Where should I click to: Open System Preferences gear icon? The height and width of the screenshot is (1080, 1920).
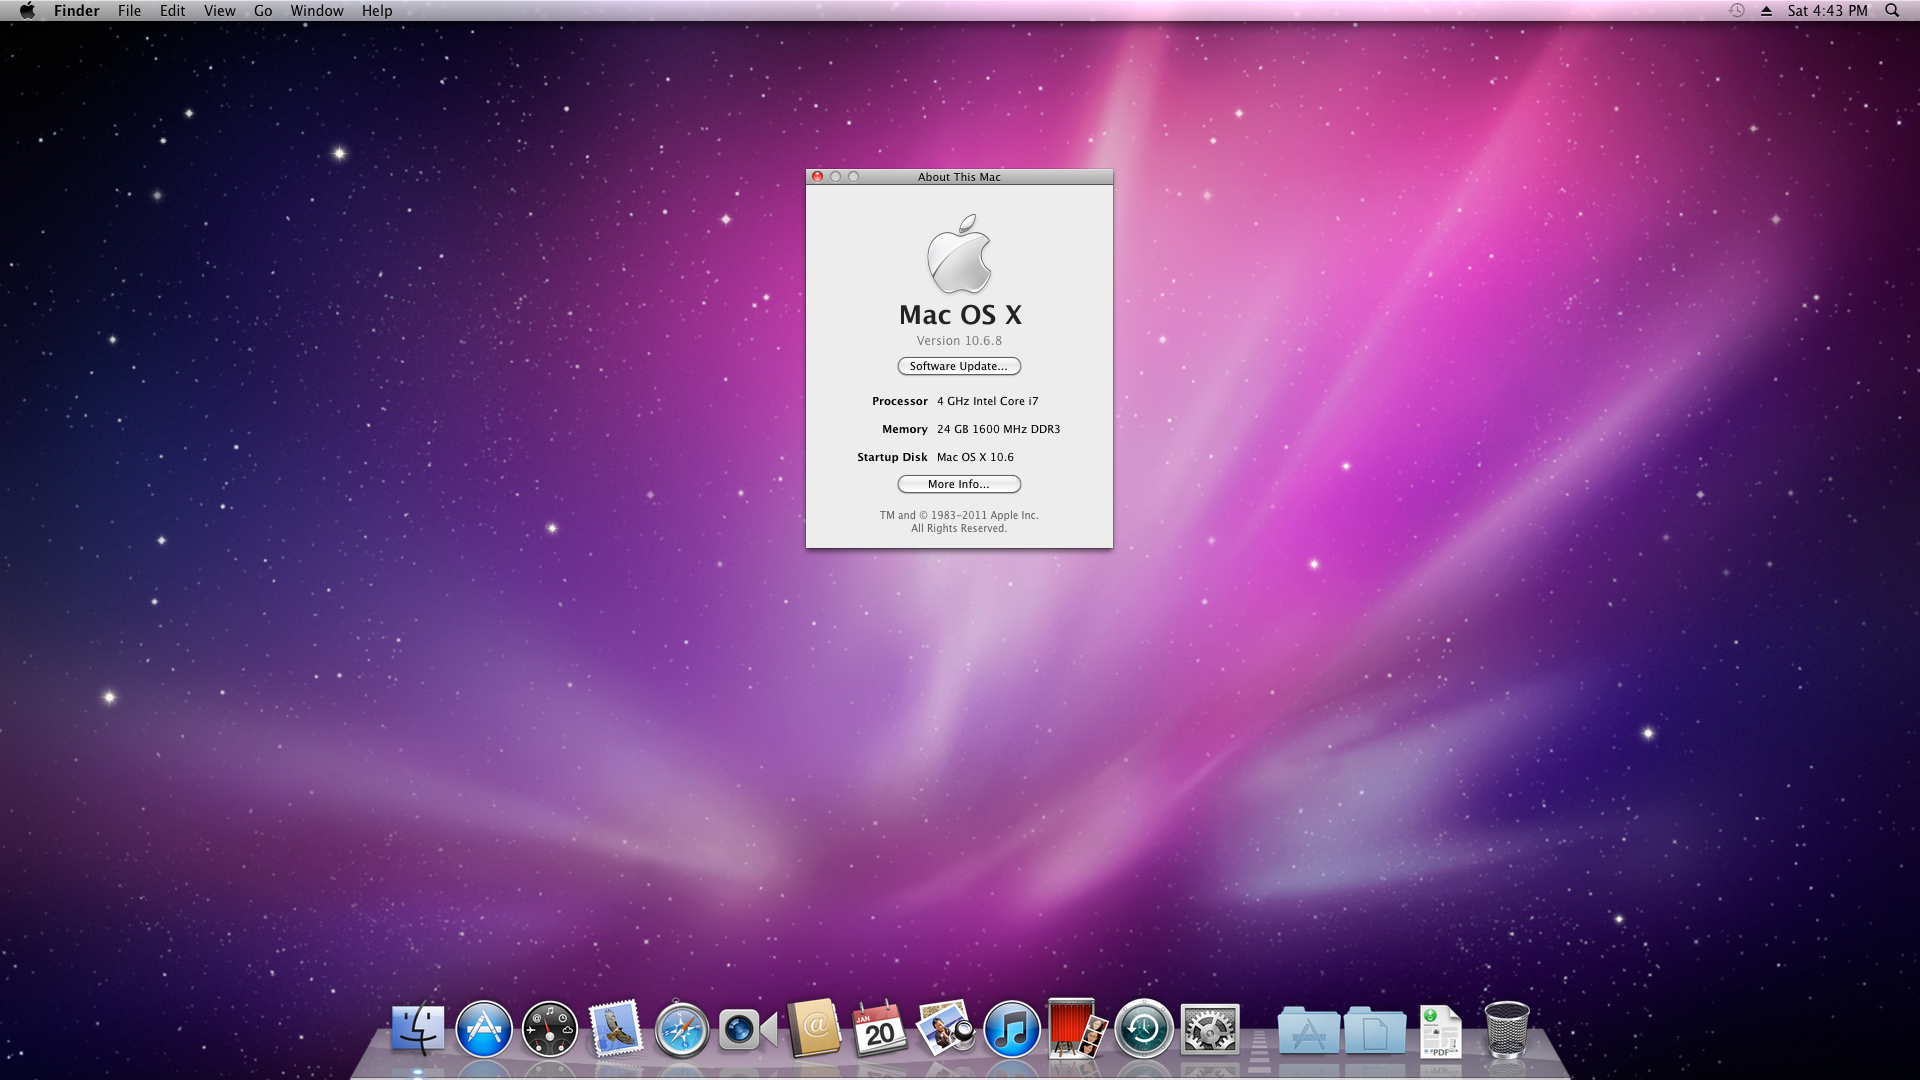coord(1210,1029)
